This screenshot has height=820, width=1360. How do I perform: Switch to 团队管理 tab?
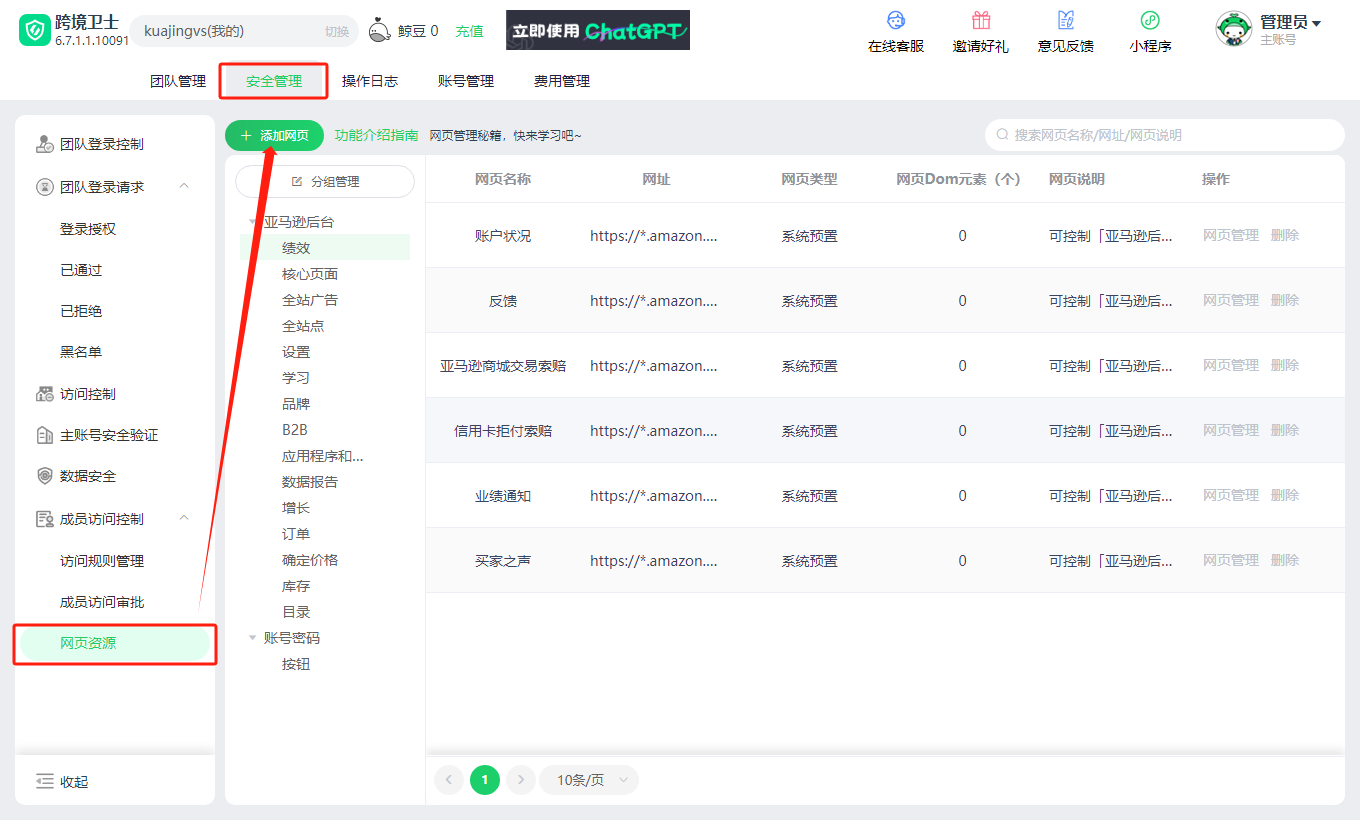point(178,81)
